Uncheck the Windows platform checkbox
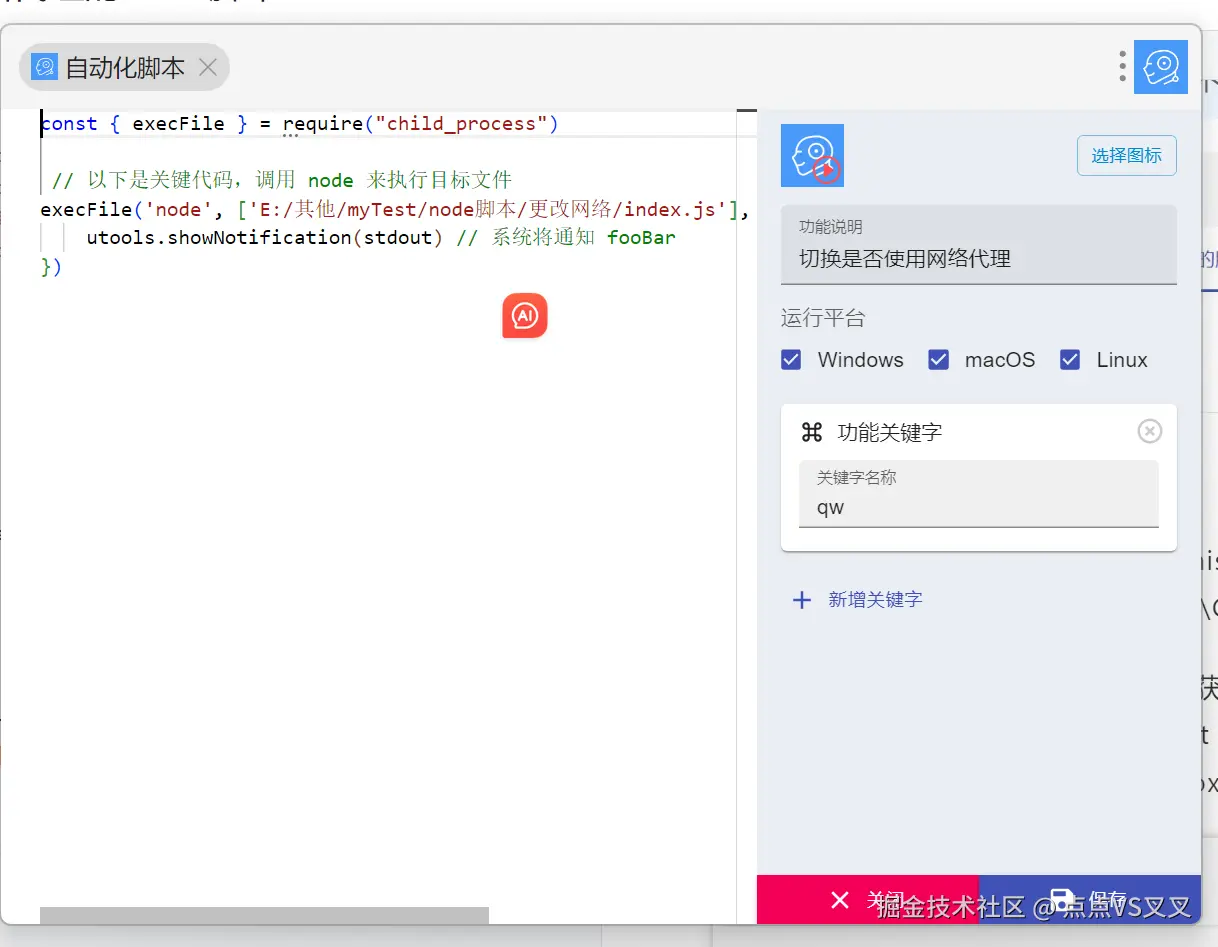Viewport: 1218px width, 947px height. click(x=791, y=360)
